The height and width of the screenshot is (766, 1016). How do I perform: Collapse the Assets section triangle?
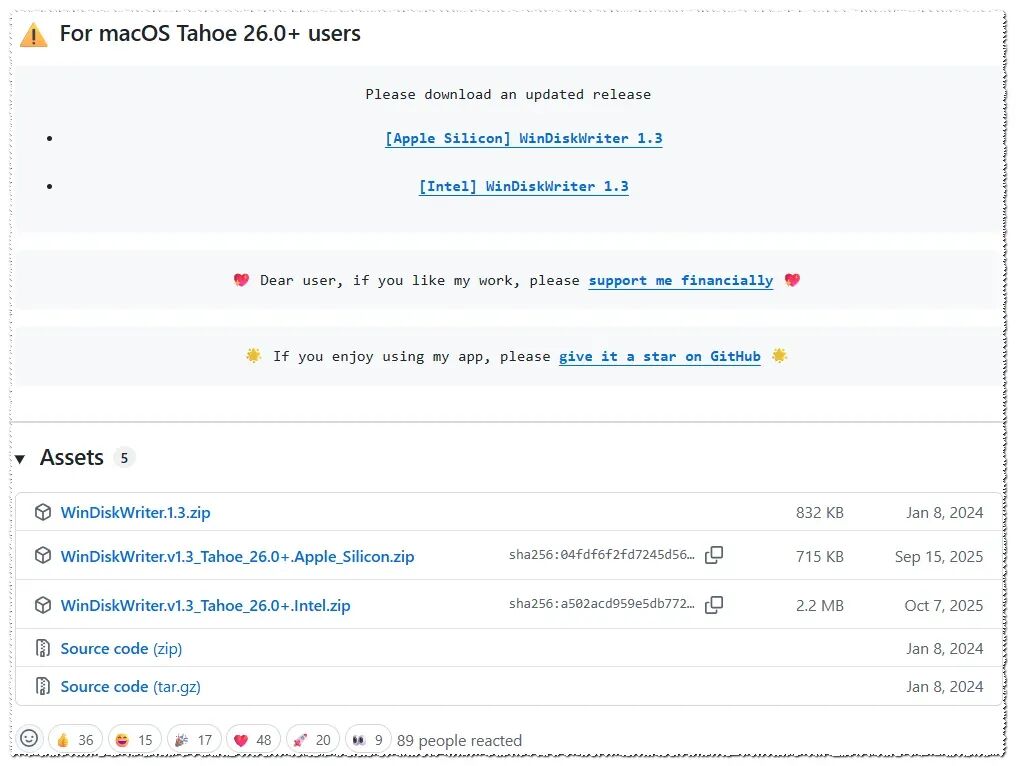coord(20,459)
